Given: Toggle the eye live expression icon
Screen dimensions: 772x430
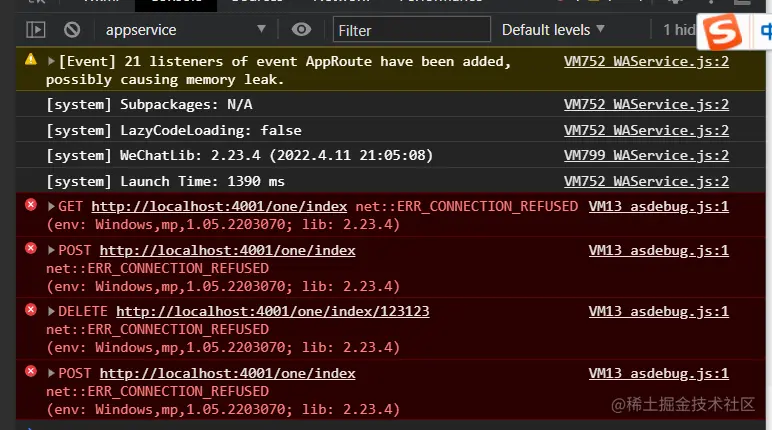Looking at the screenshot, I should point(301,30).
